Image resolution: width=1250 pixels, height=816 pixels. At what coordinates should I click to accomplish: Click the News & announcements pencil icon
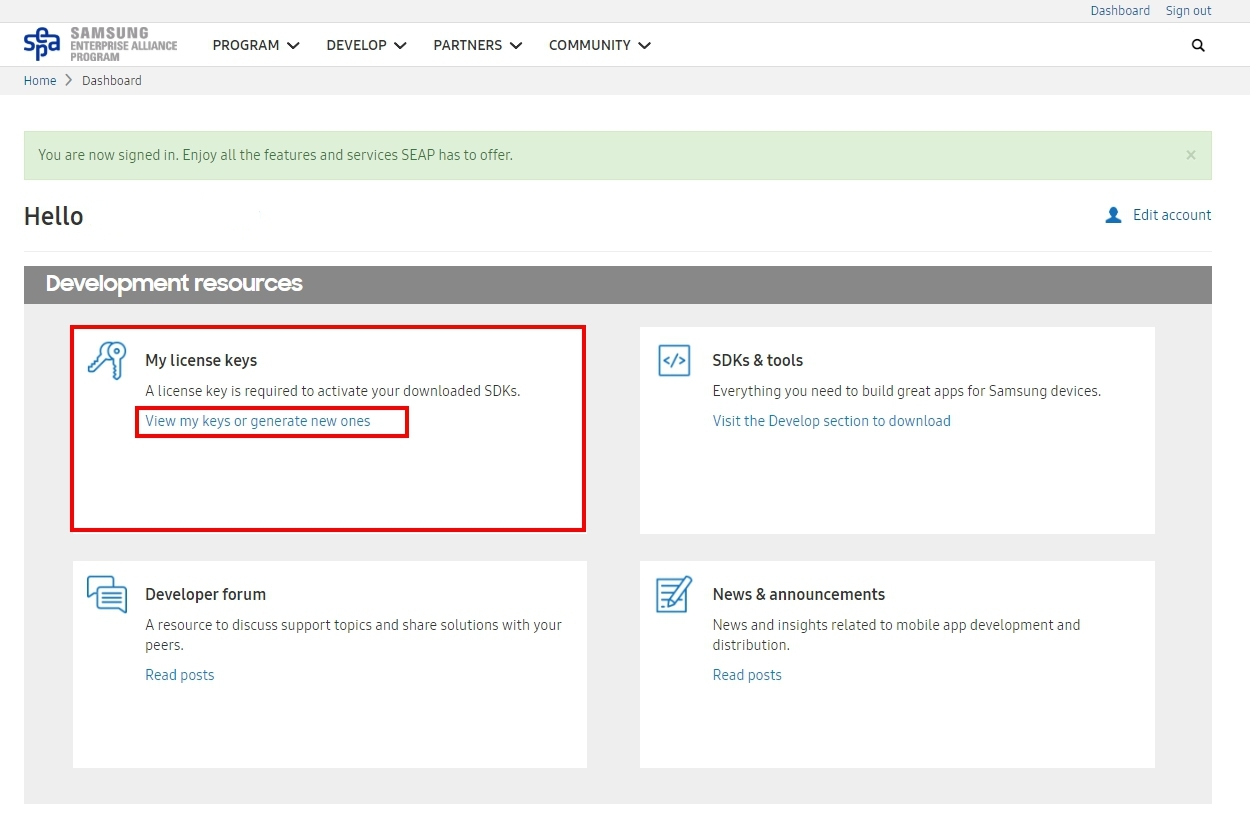point(674,594)
